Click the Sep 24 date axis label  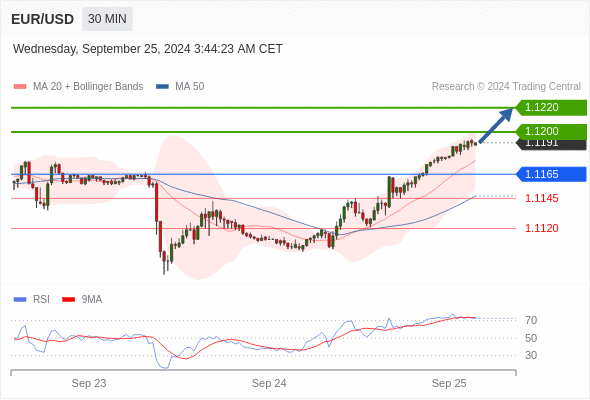[x=269, y=383]
